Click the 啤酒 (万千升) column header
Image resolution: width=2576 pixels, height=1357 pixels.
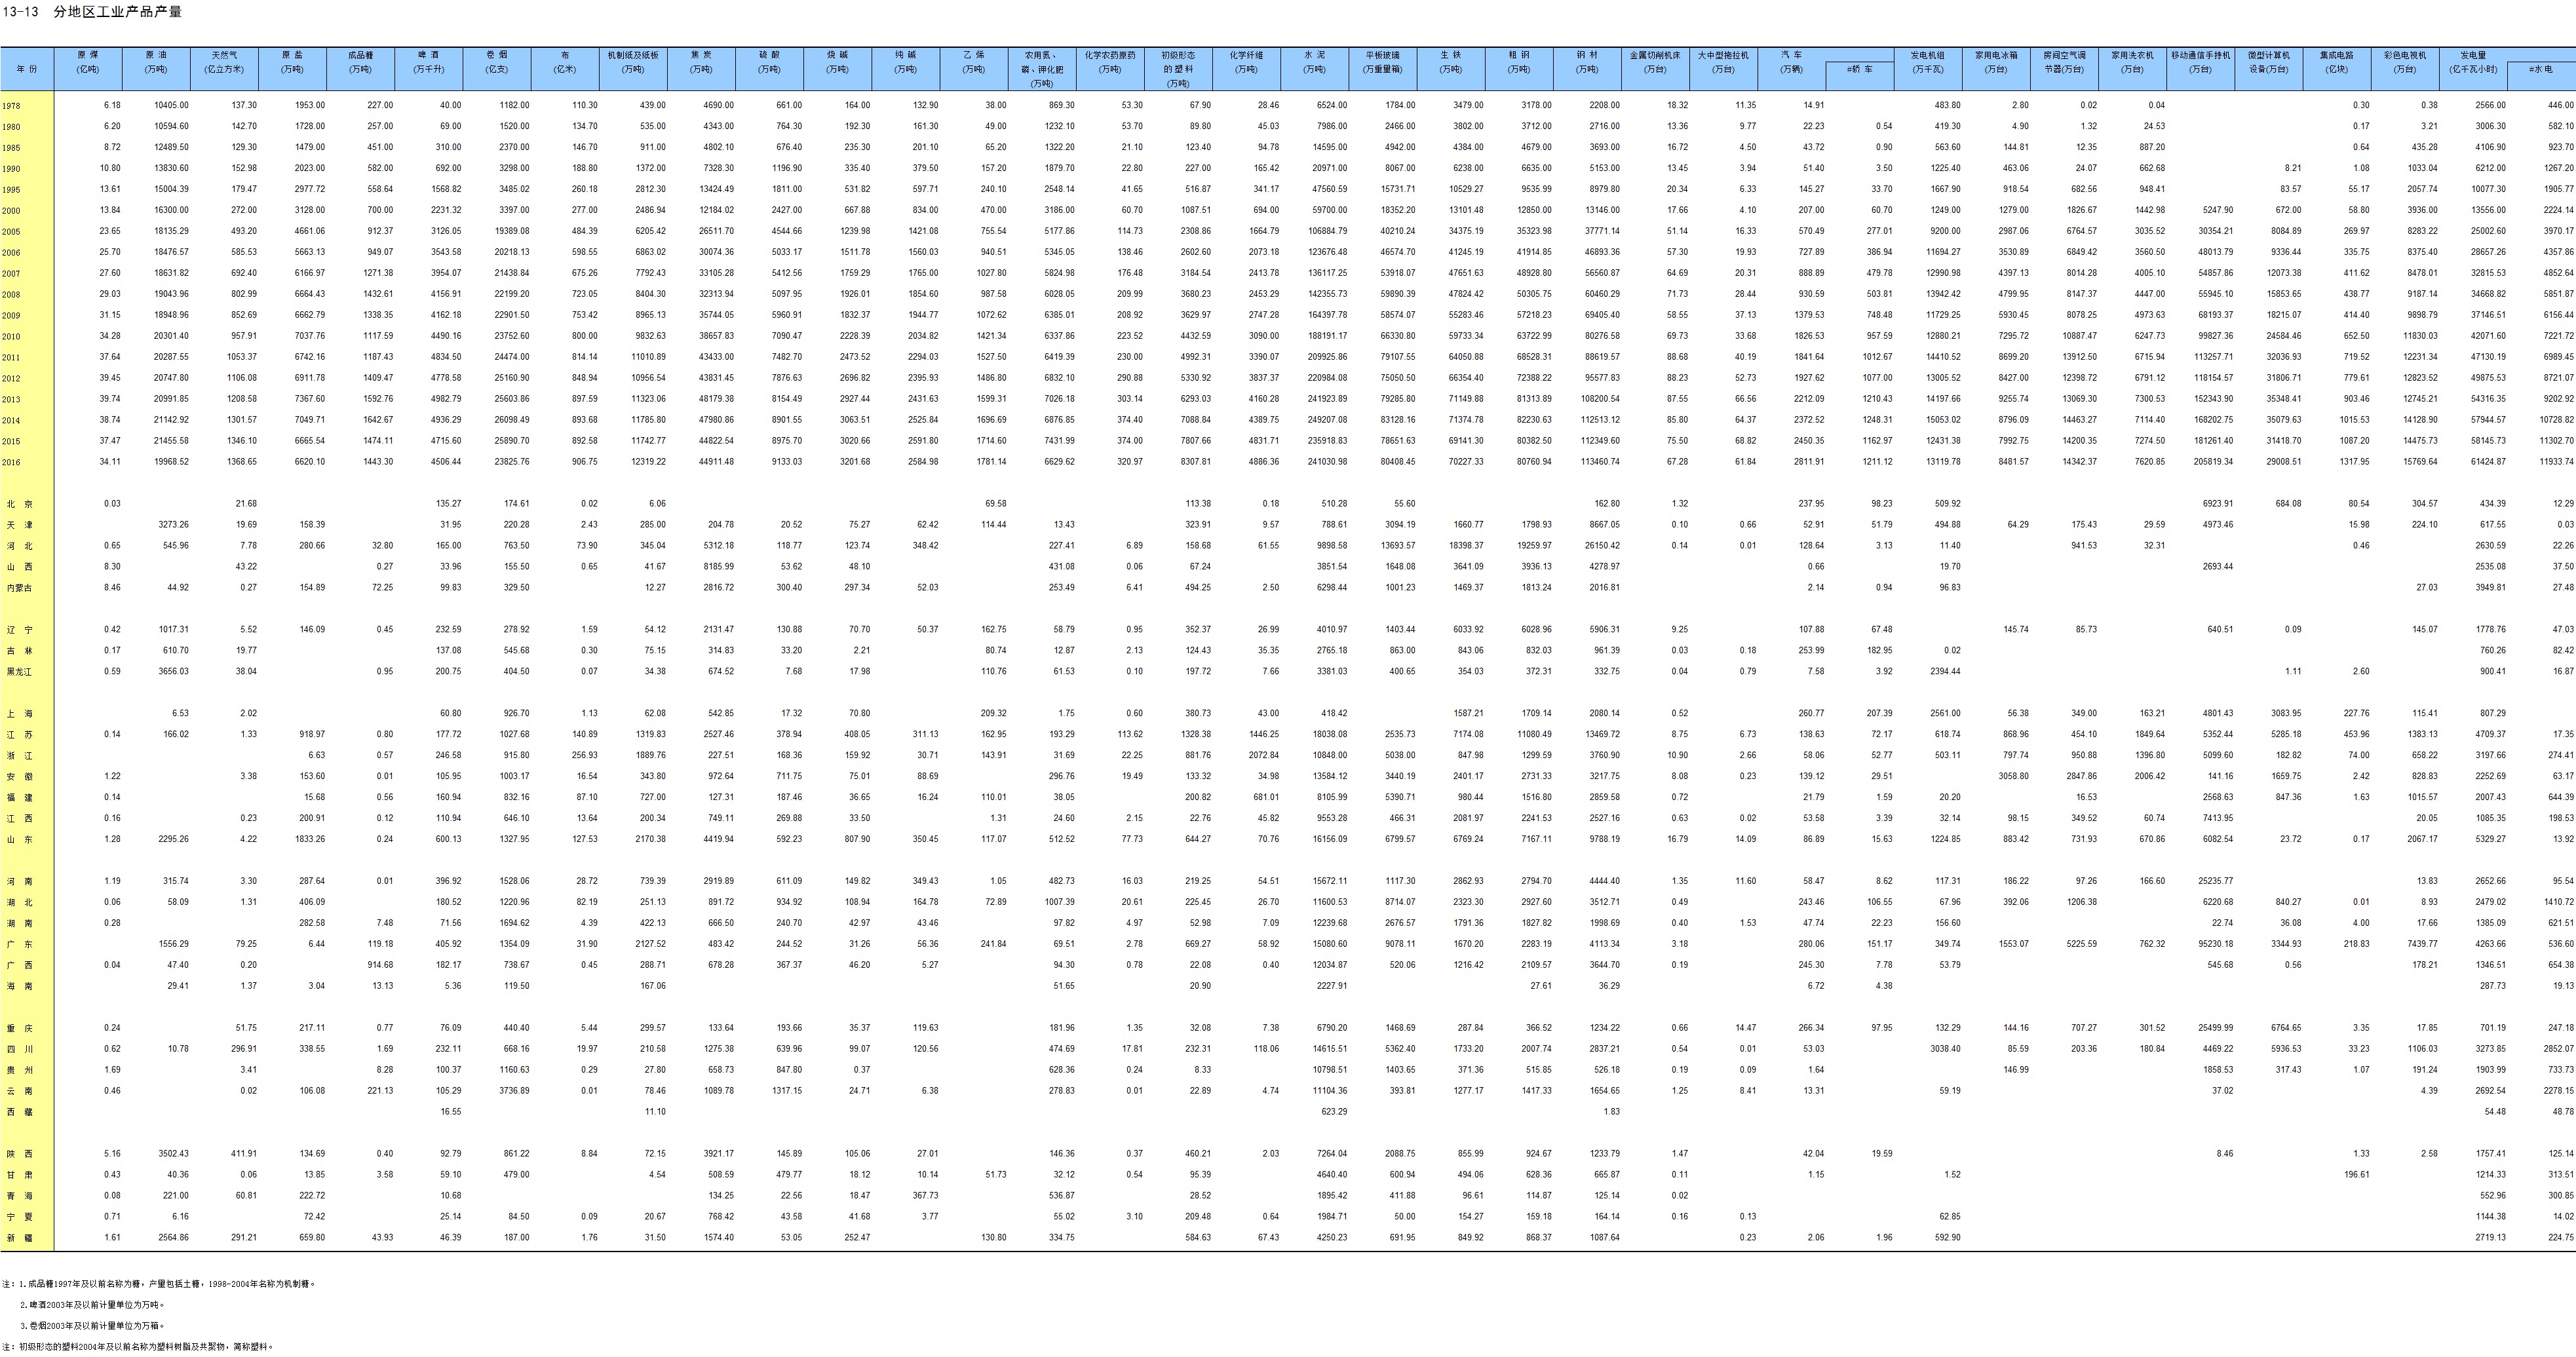(x=429, y=69)
